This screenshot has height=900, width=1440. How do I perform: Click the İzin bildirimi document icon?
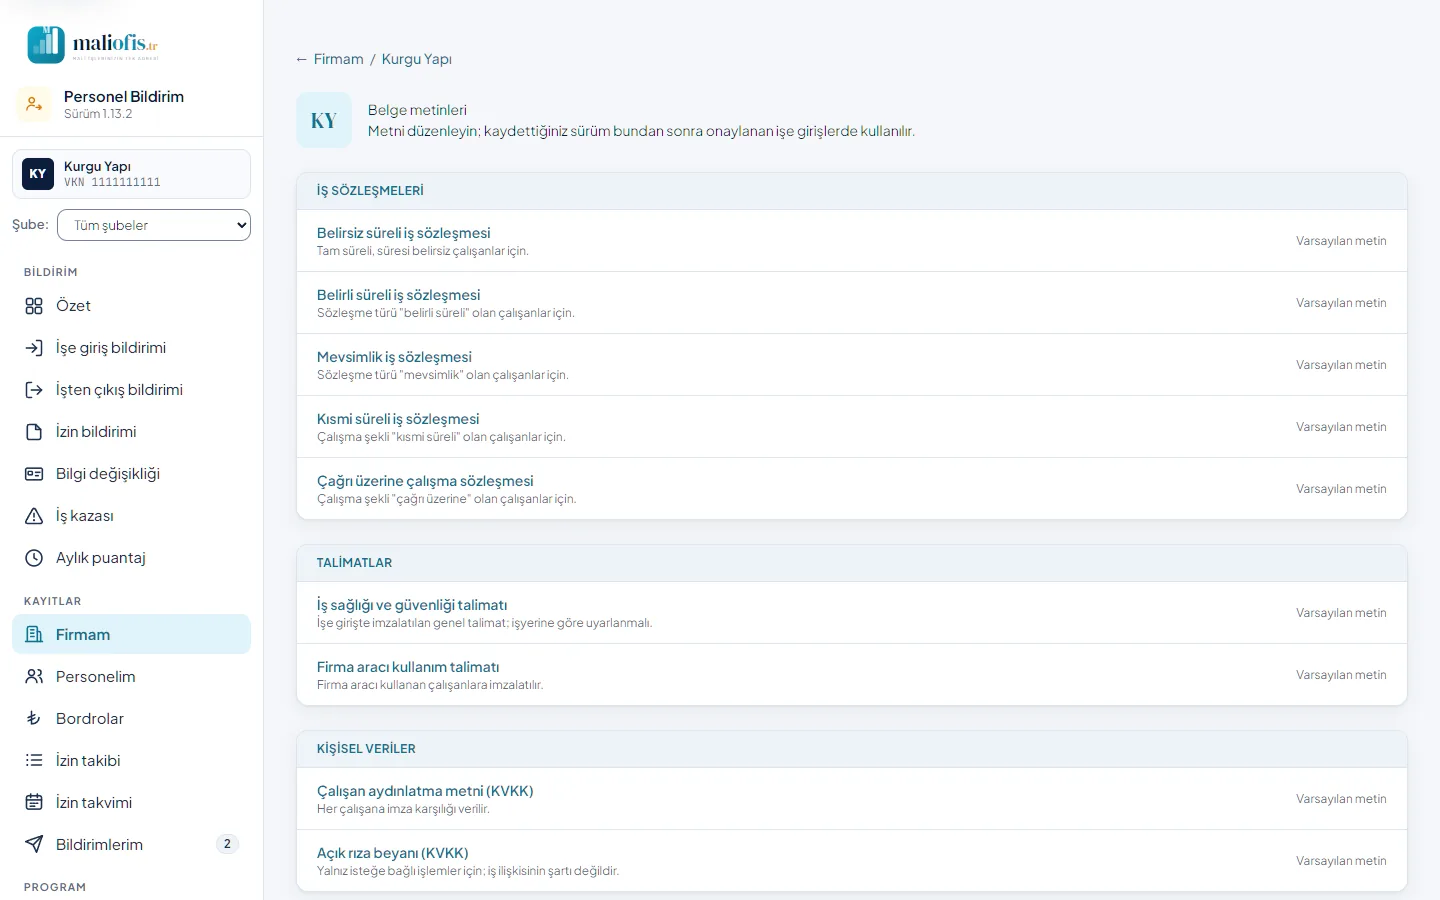[34, 432]
